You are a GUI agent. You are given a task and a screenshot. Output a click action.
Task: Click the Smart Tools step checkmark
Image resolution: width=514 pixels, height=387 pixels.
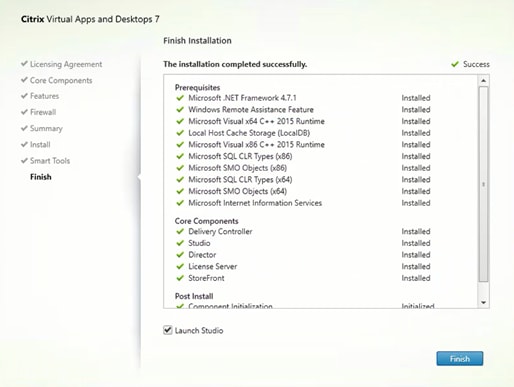coord(24,160)
